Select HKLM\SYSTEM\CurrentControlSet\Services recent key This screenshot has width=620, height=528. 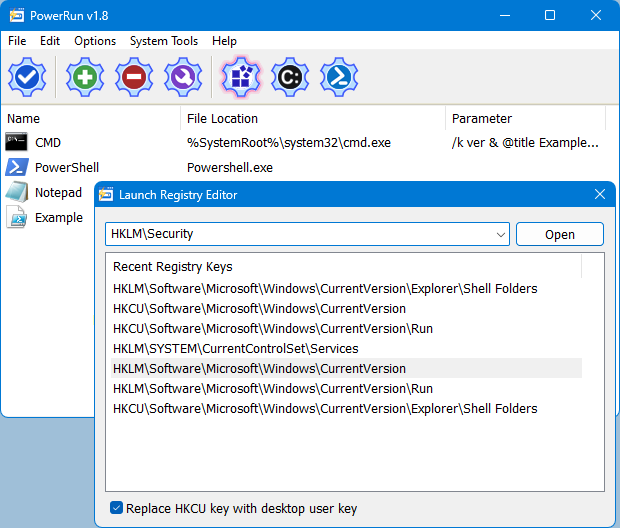pyautogui.click(x=235, y=348)
